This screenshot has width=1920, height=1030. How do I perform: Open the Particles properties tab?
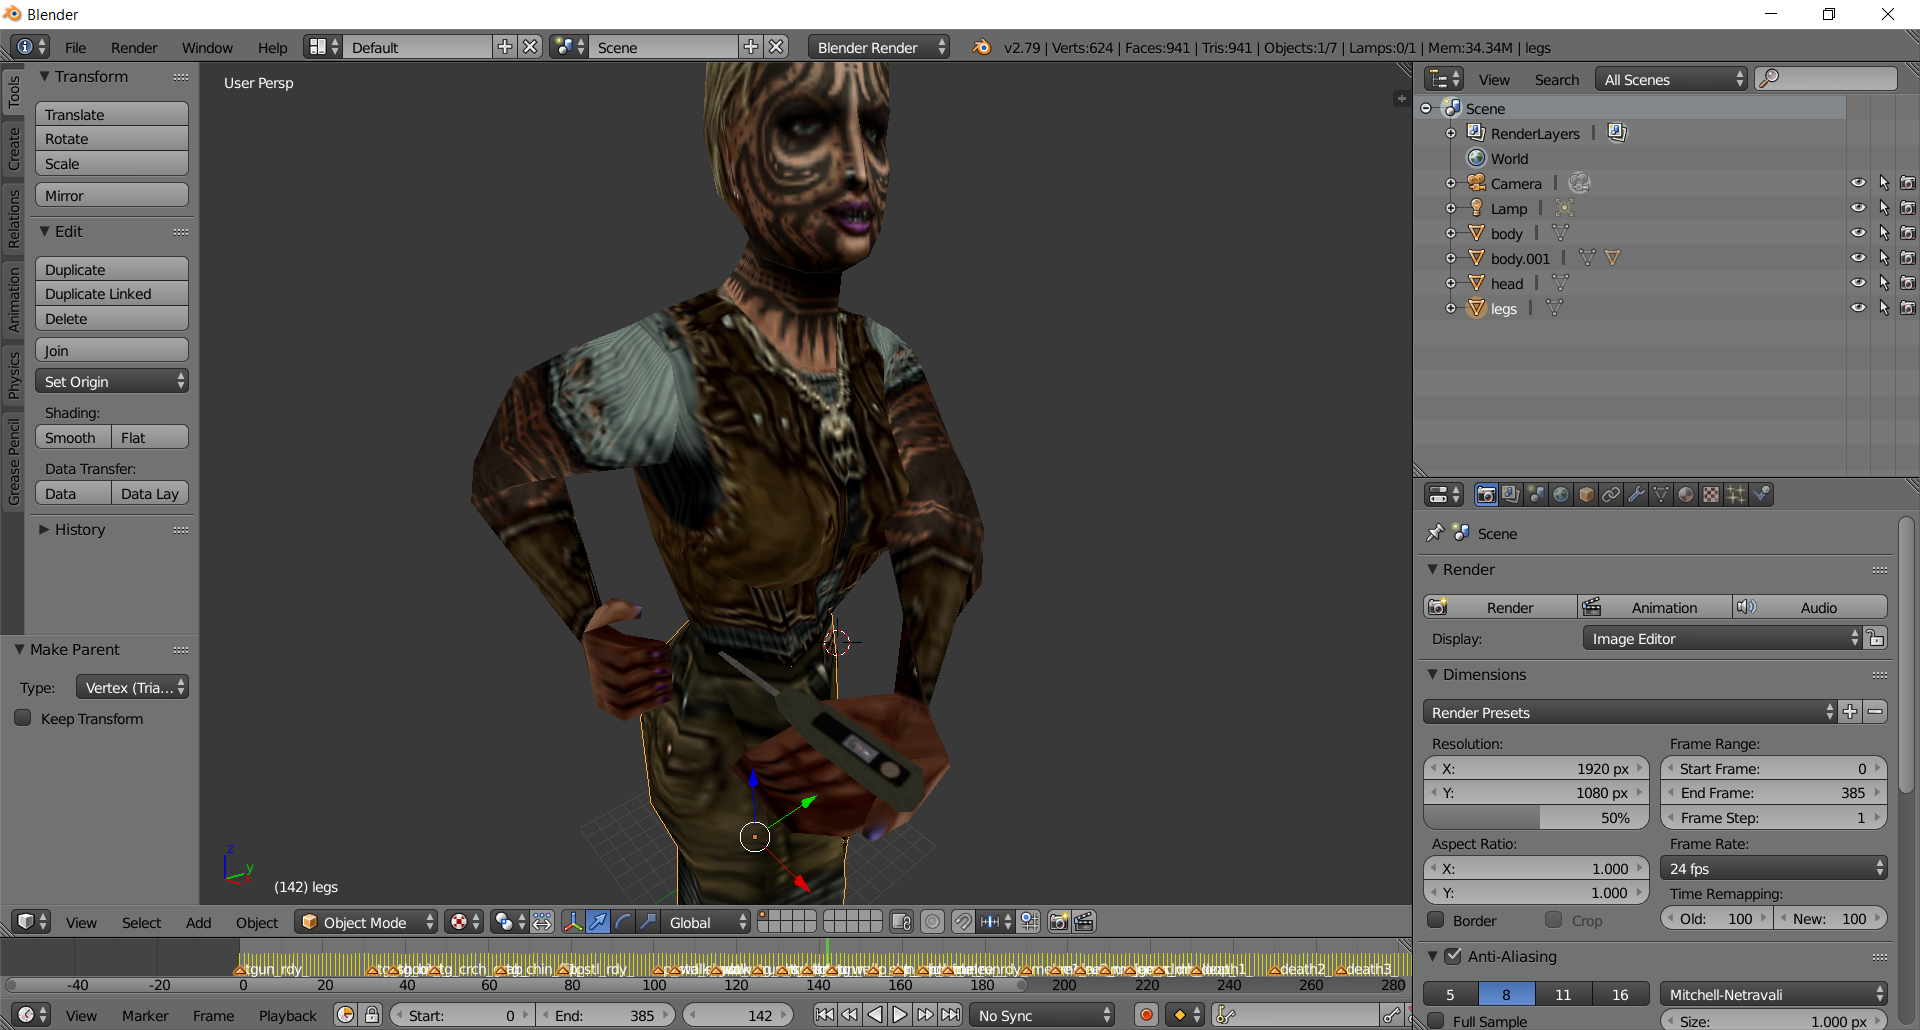1736,495
